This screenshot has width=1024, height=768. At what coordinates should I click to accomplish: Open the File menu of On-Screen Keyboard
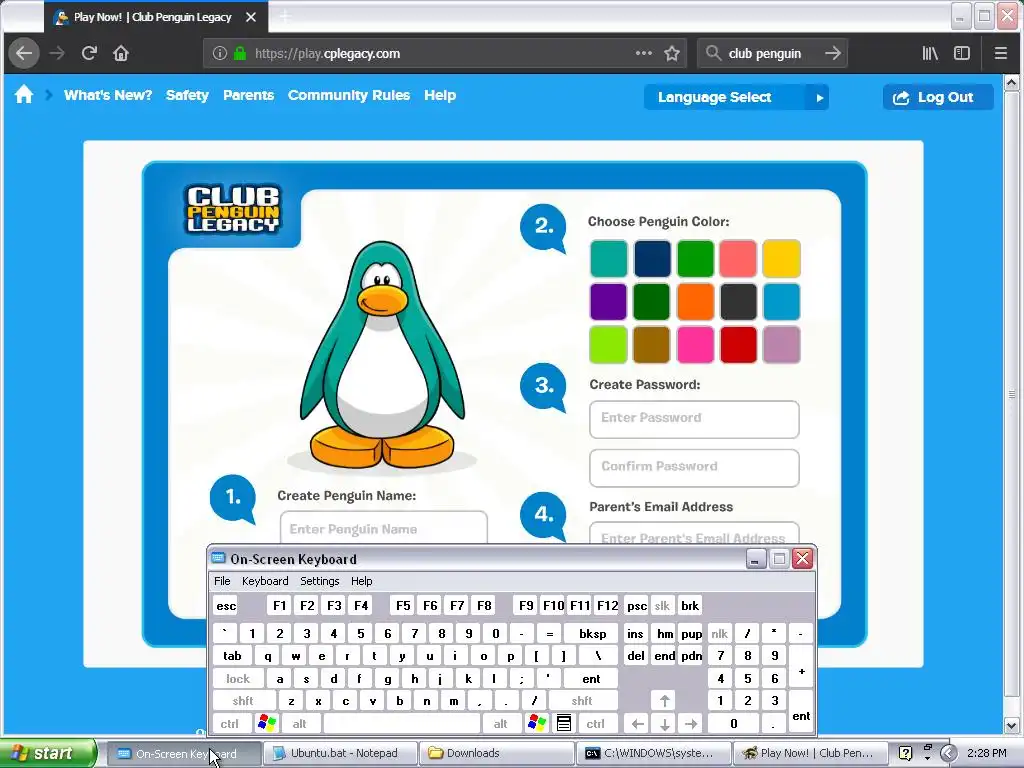[x=222, y=581]
